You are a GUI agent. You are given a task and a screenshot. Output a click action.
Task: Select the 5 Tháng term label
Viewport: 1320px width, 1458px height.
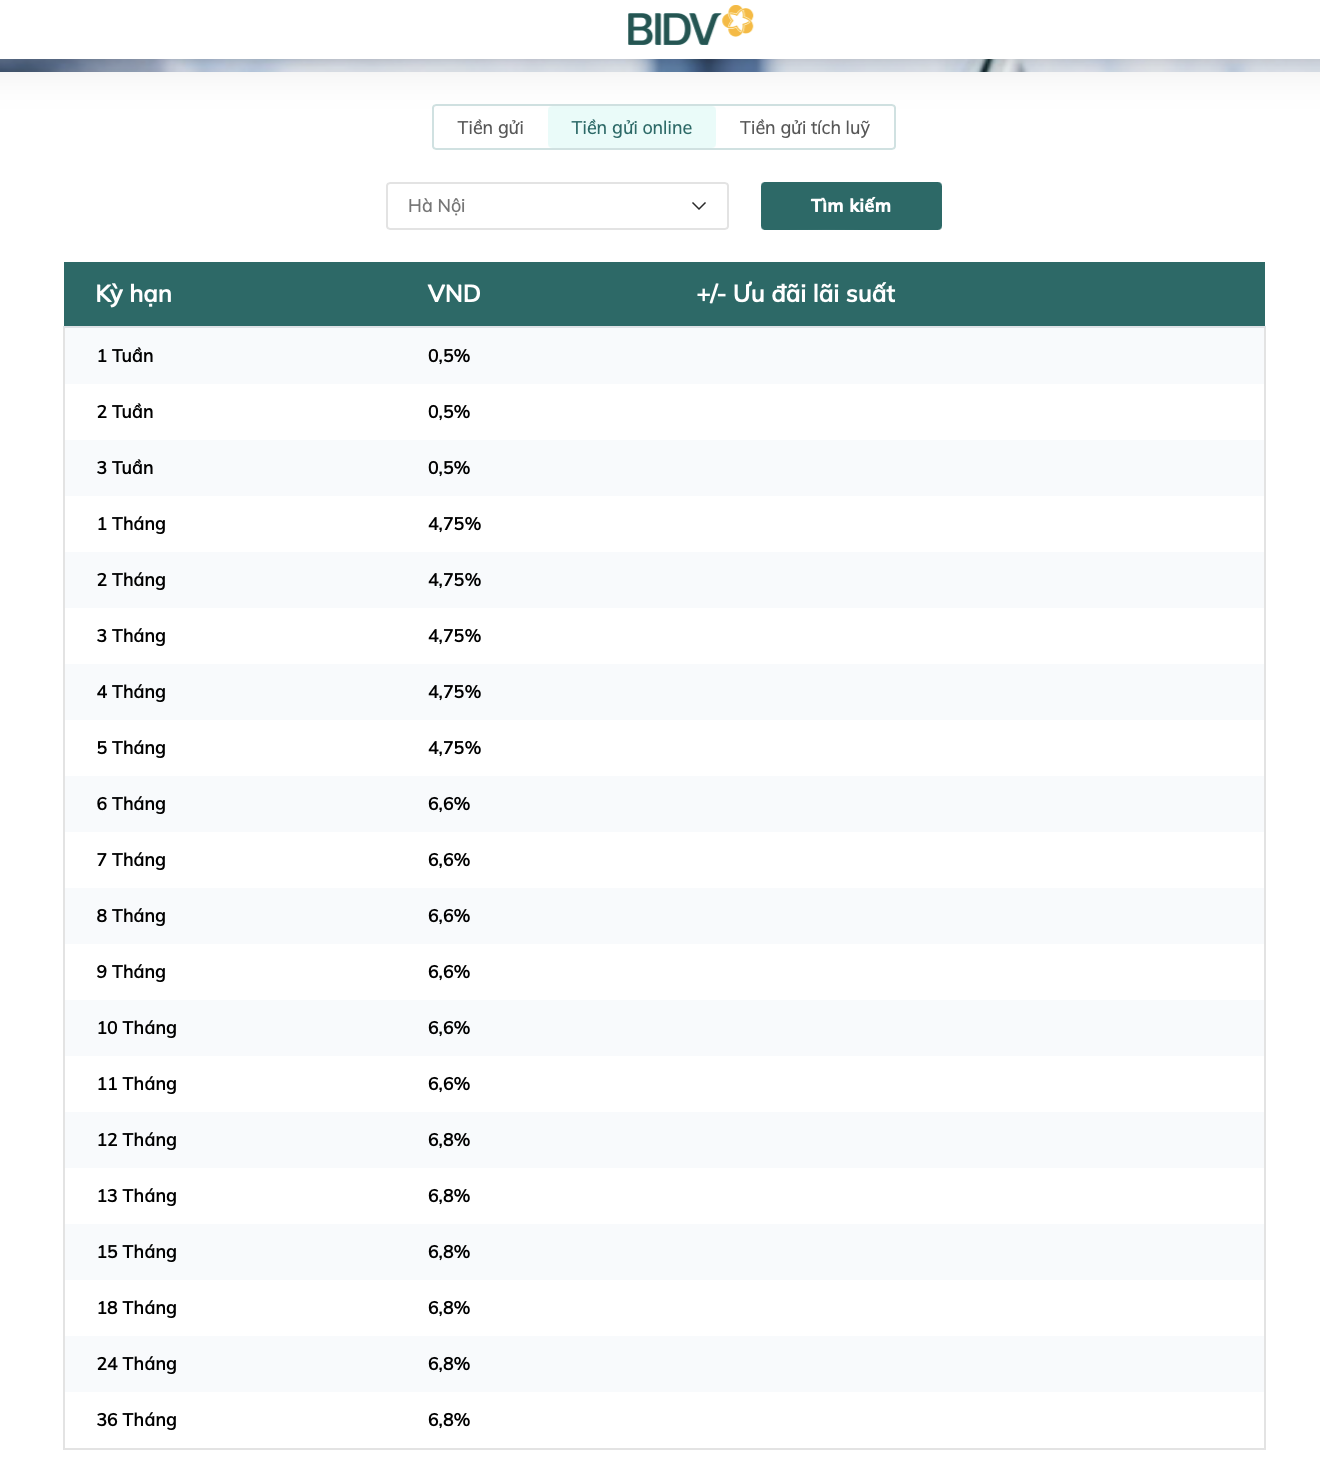[x=131, y=748]
